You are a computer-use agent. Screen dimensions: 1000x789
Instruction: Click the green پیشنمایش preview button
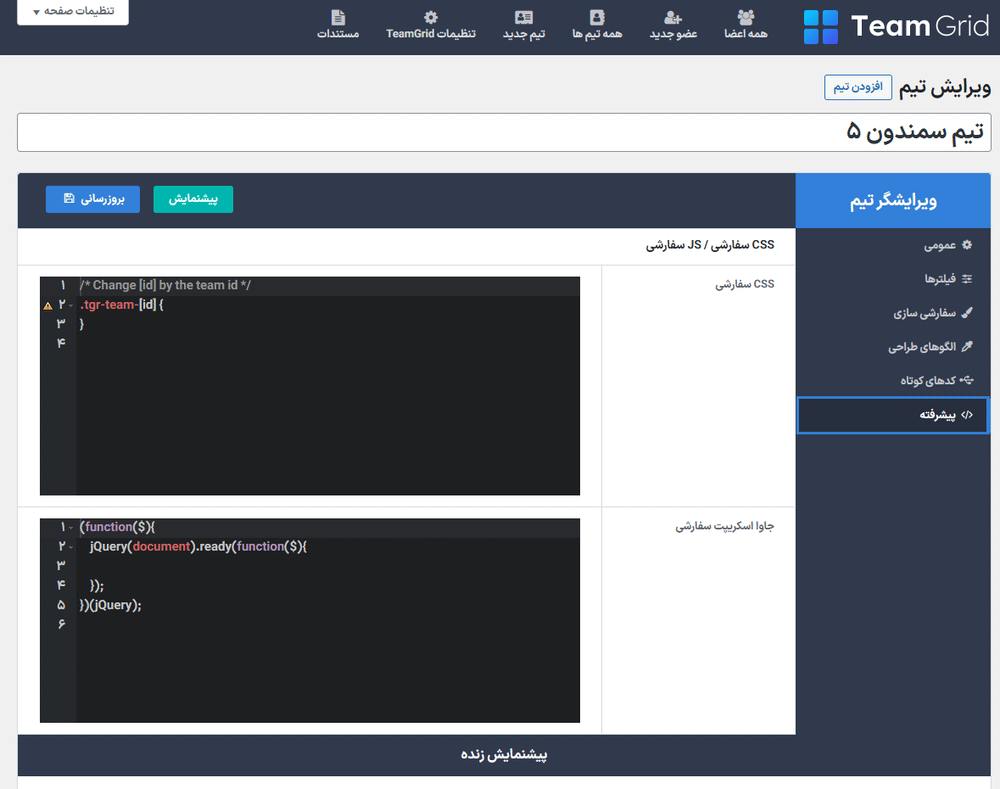point(193,199)
